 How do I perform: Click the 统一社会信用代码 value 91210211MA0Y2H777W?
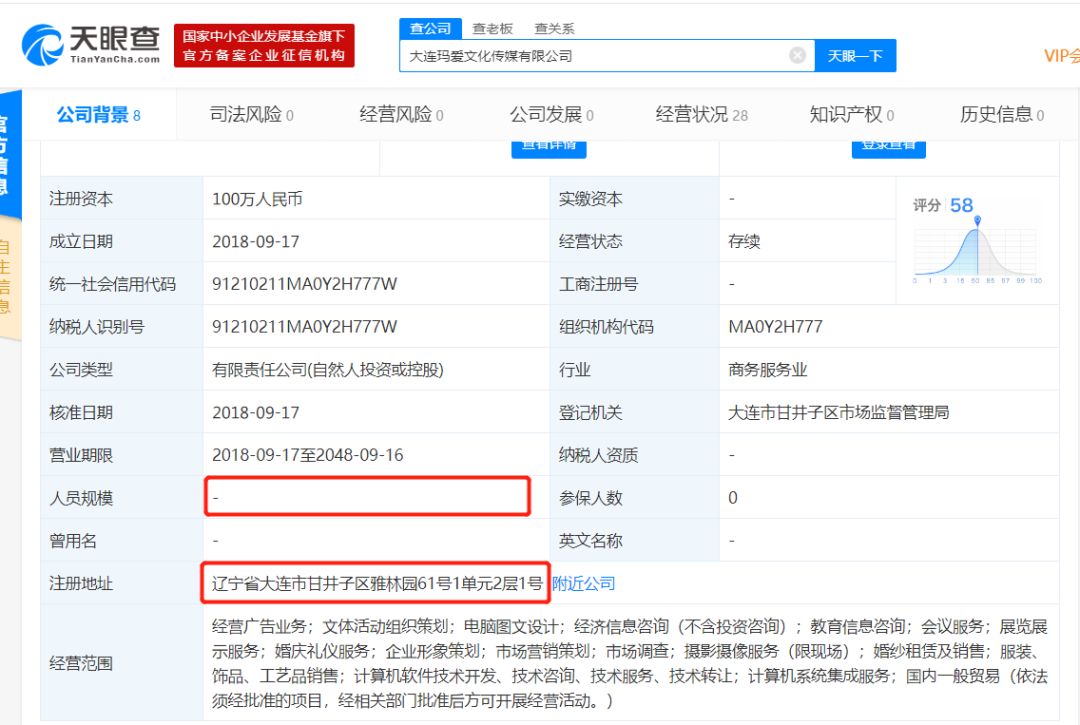[304, 284]
